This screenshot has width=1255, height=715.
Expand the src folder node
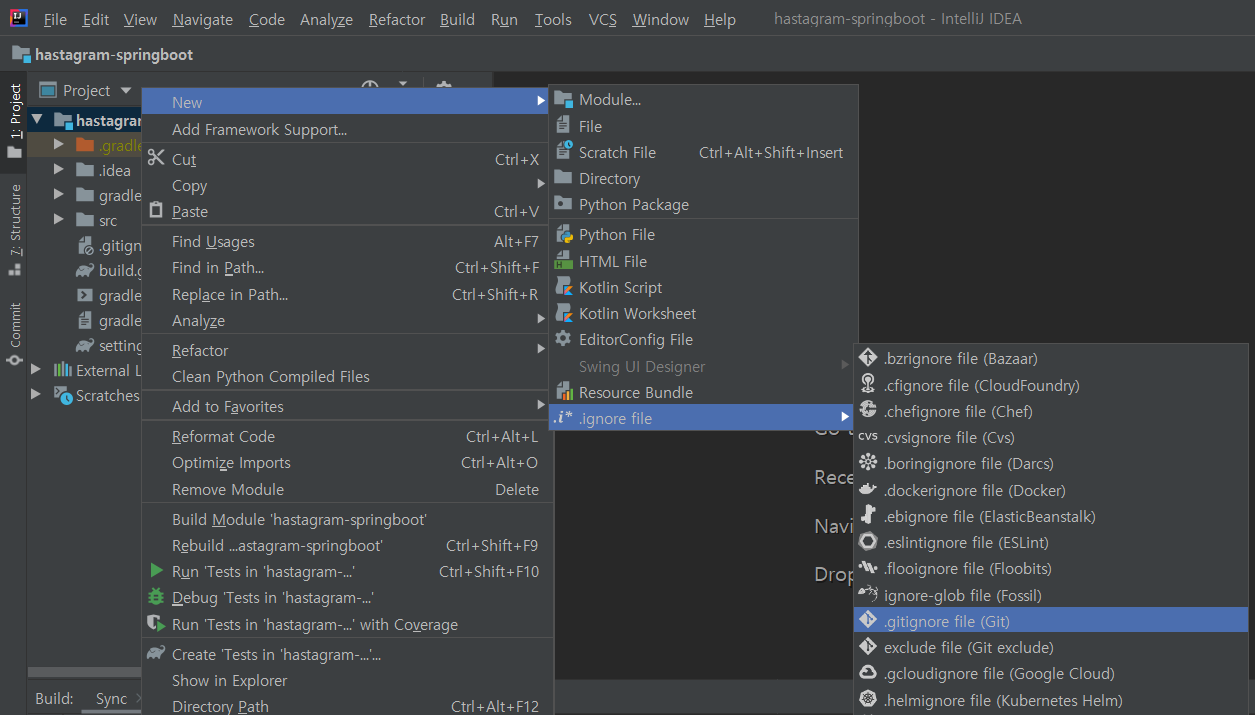(x=59, y=220)
